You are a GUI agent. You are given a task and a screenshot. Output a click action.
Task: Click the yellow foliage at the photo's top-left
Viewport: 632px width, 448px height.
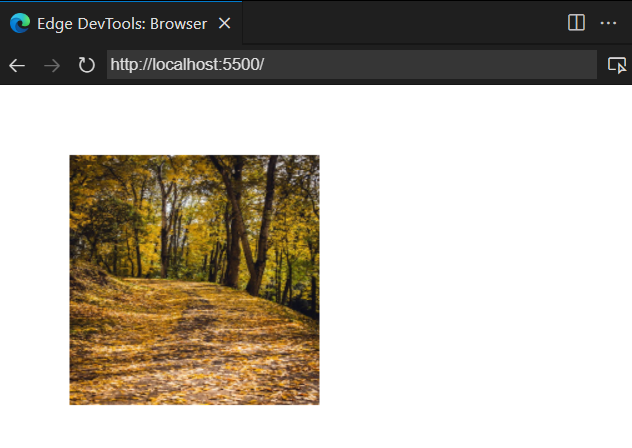pyautogui.click(x=95, y=180)
